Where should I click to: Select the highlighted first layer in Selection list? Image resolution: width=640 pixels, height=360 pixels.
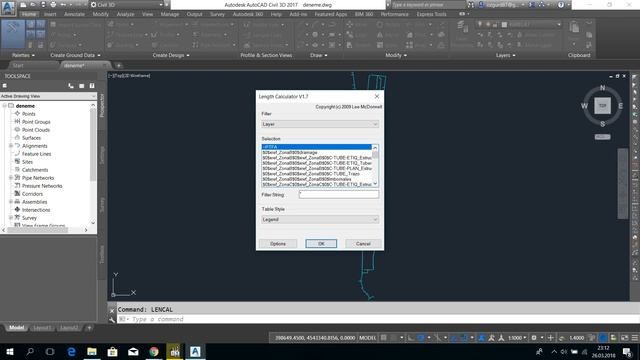click(x=317, y=147)
